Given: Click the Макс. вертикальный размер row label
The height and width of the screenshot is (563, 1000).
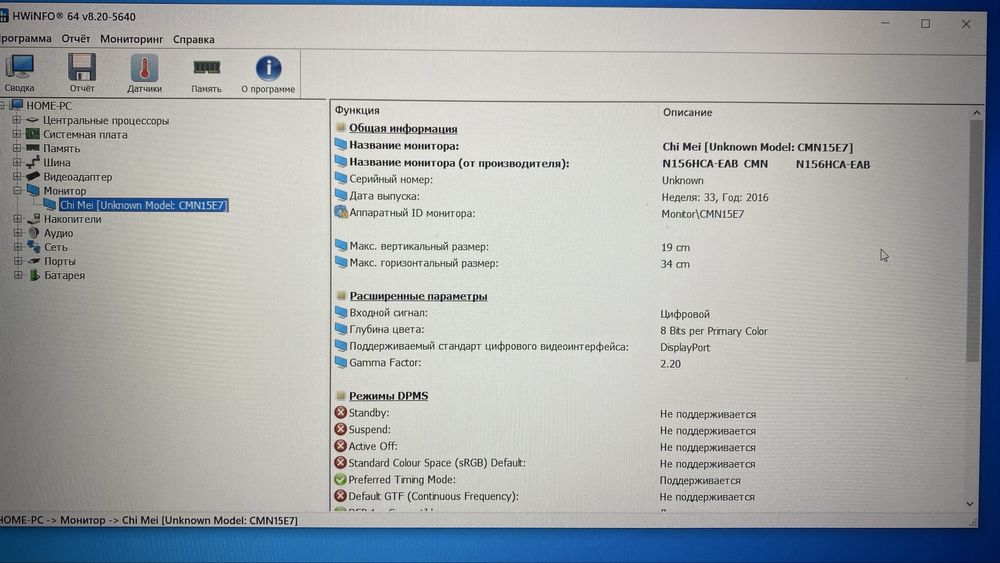Looking at the screenshot, I should pyautogui.click(x=419, y=246).
